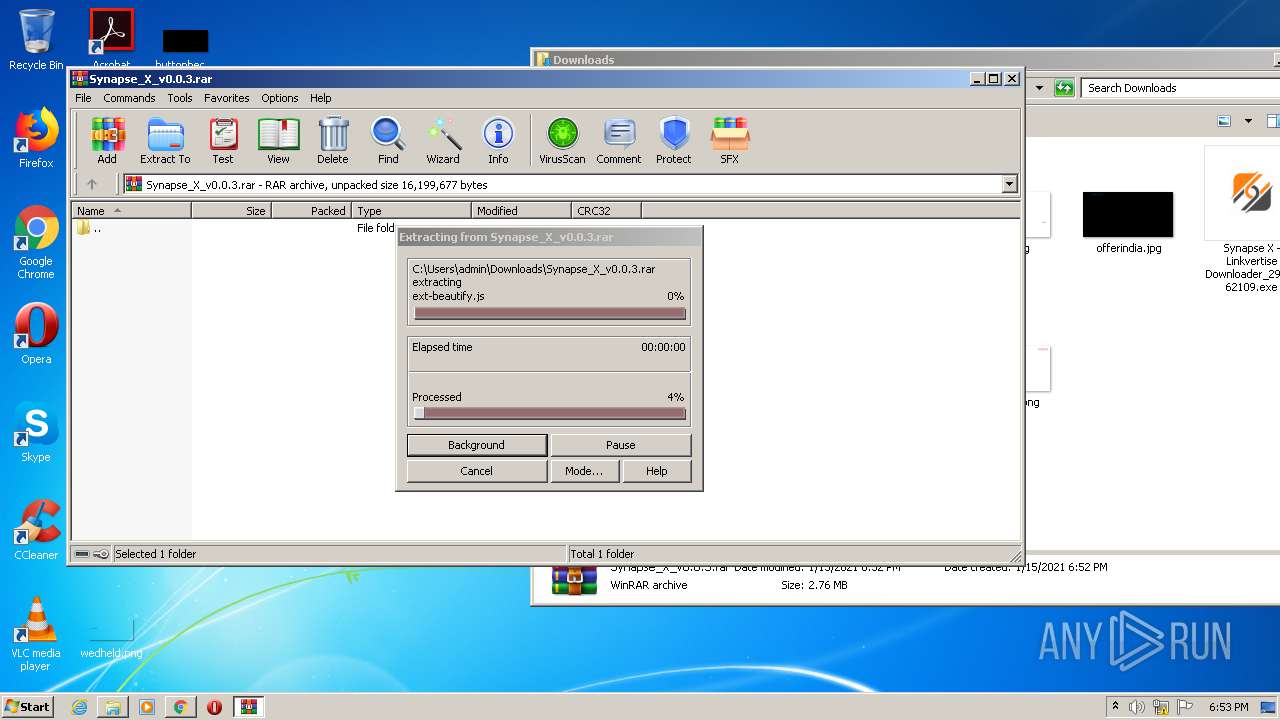The width and height of the screenshot is (1280, 720).
Task: Click the drive icon in WinRAR status bar
Action: [x=82, y=554]
